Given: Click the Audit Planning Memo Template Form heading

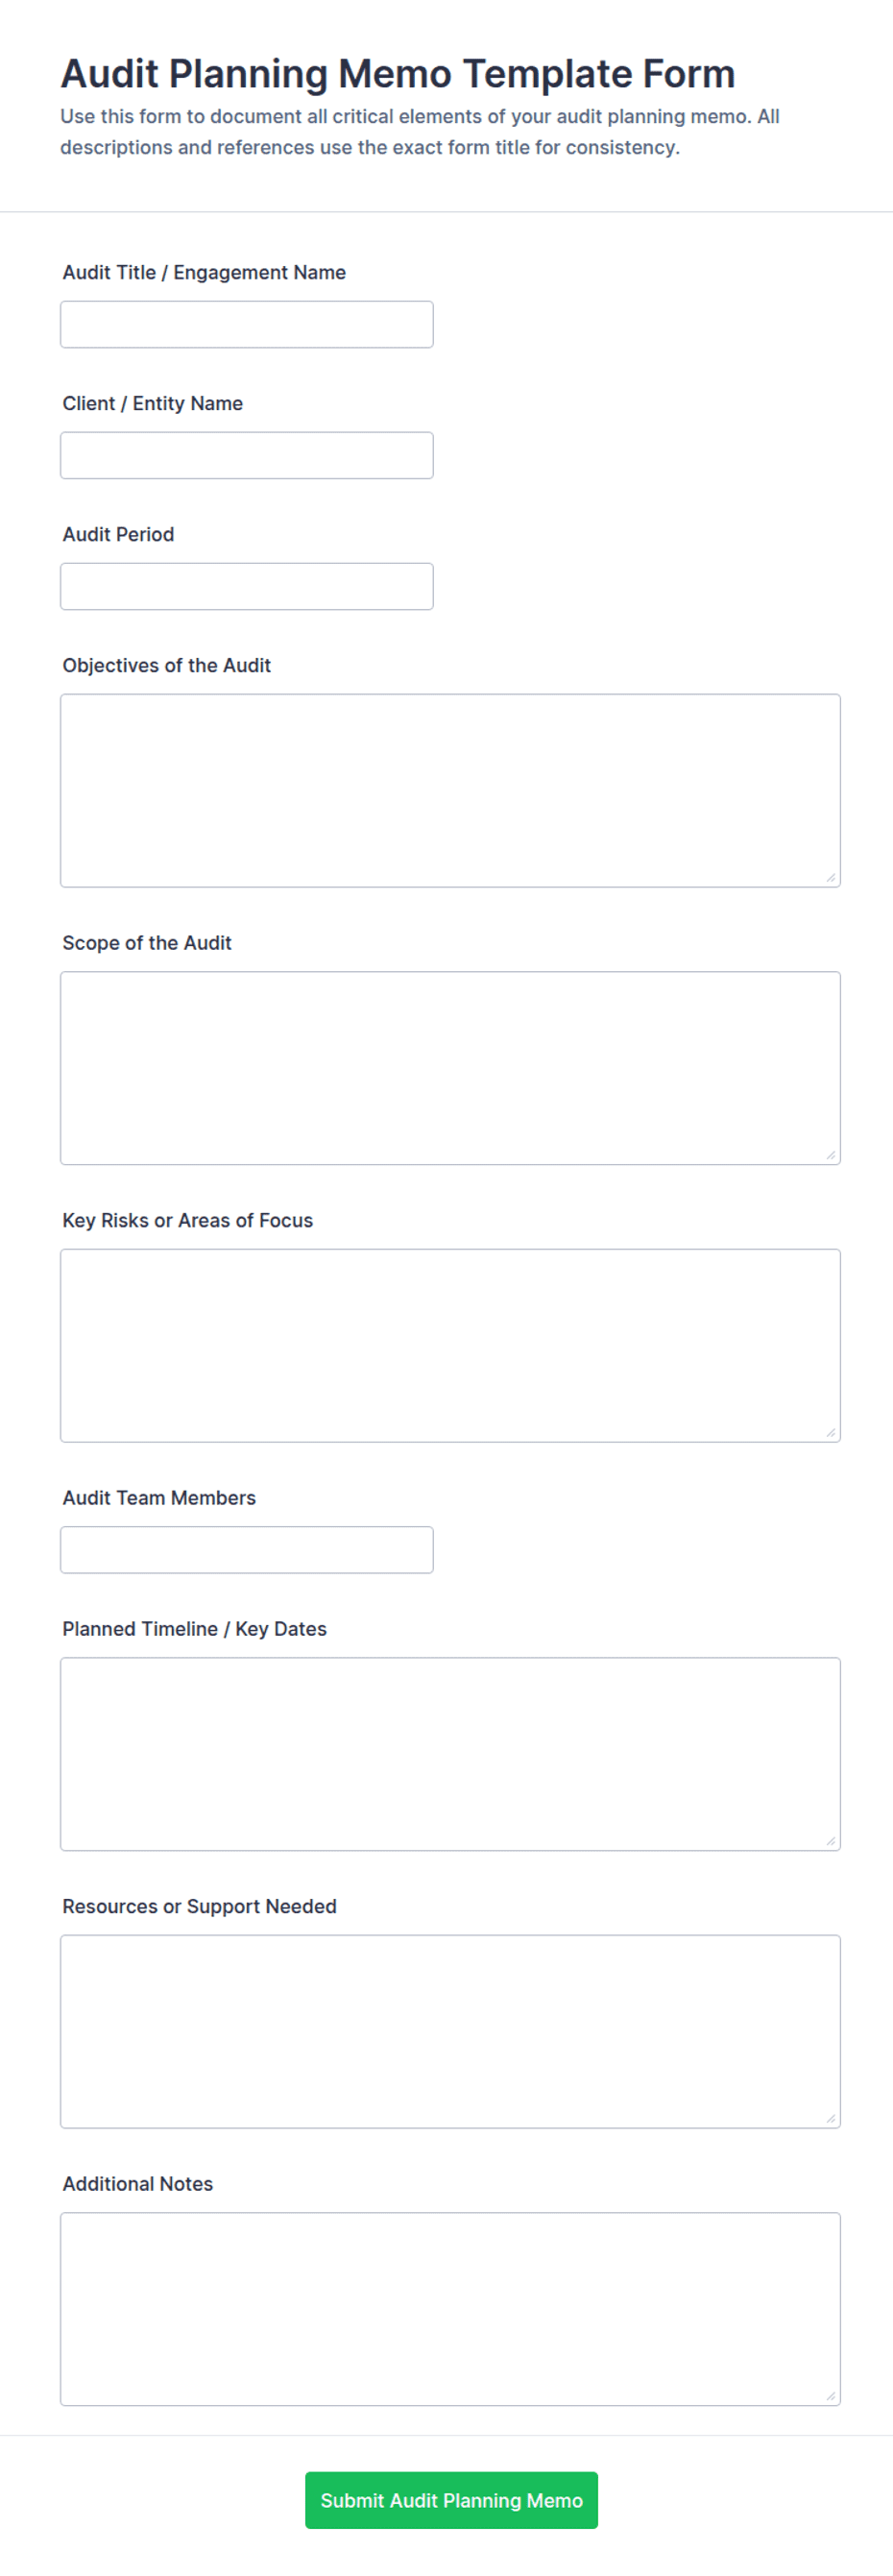Looking at the screenshot, I should pyautogui.click(x=398, y=74).
